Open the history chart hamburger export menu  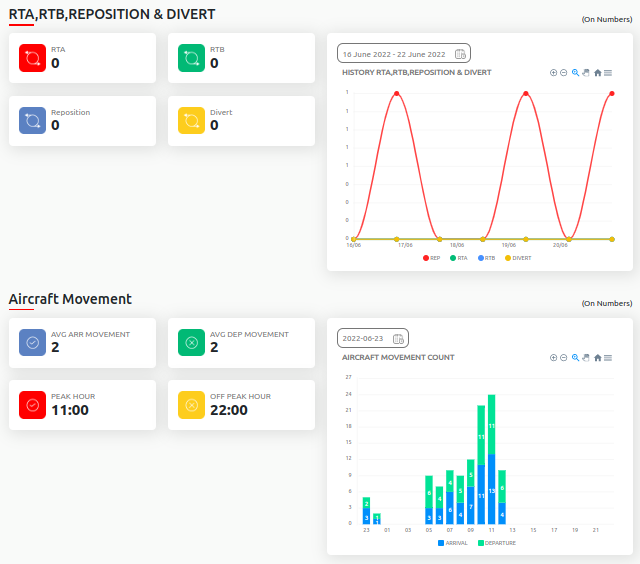click(608, 73)
